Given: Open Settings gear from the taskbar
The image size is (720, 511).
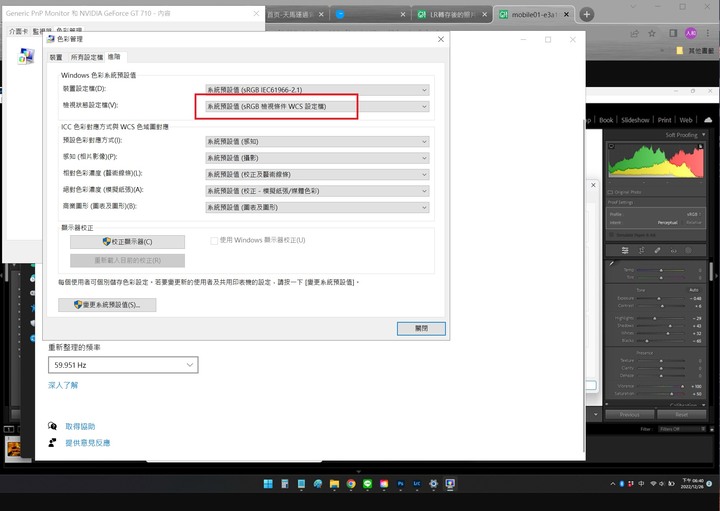Looking at the screenshot, I should [x=433, y=483].
